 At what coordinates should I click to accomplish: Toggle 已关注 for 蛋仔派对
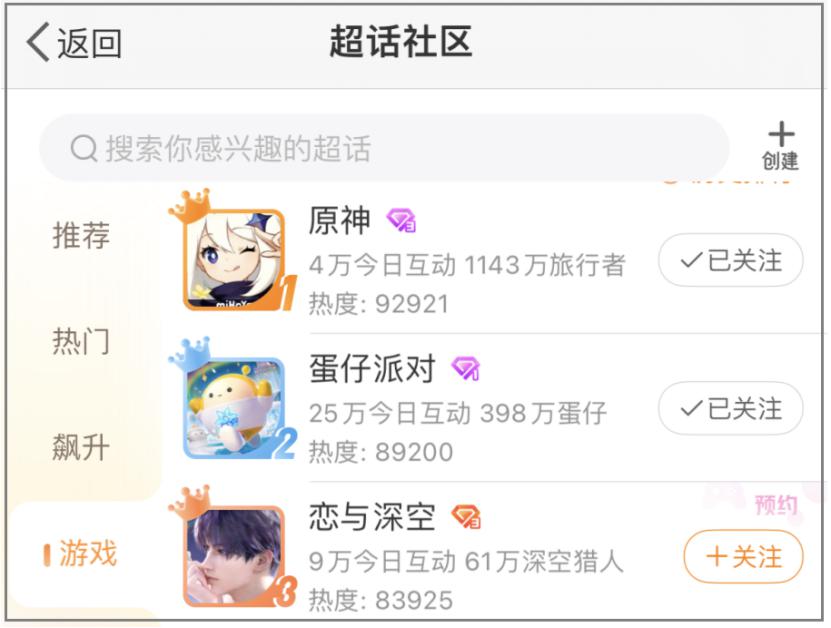(x=730, y=409)
